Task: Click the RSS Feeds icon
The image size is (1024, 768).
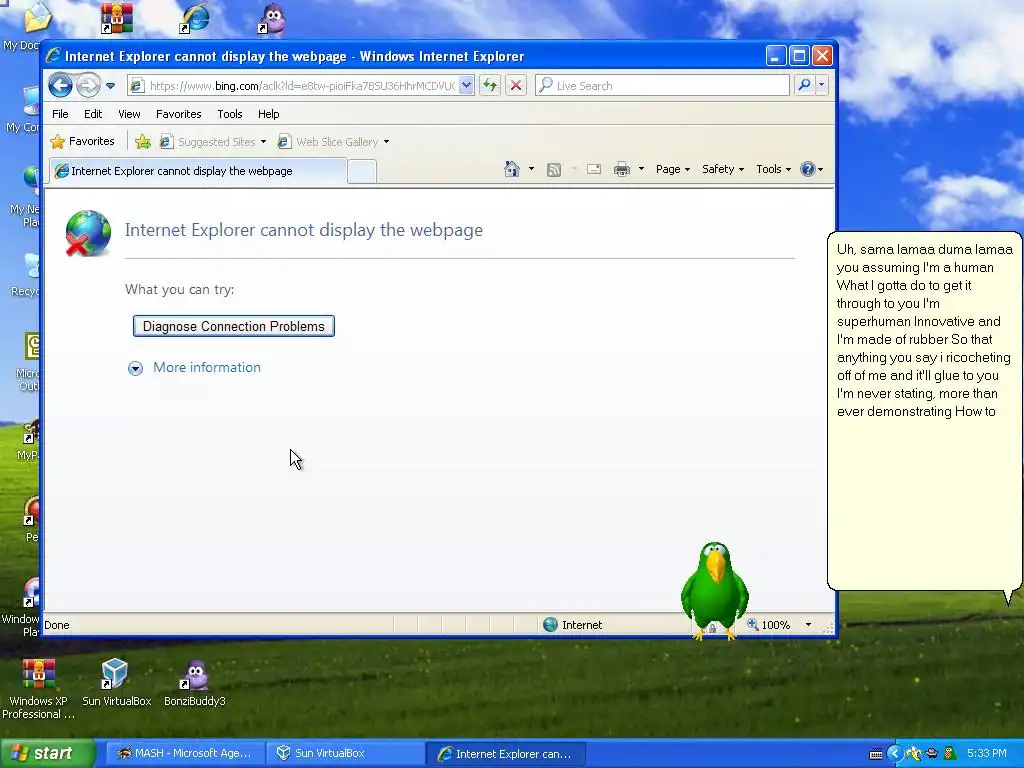Action: pyautogui.click(x=554, y=170)
